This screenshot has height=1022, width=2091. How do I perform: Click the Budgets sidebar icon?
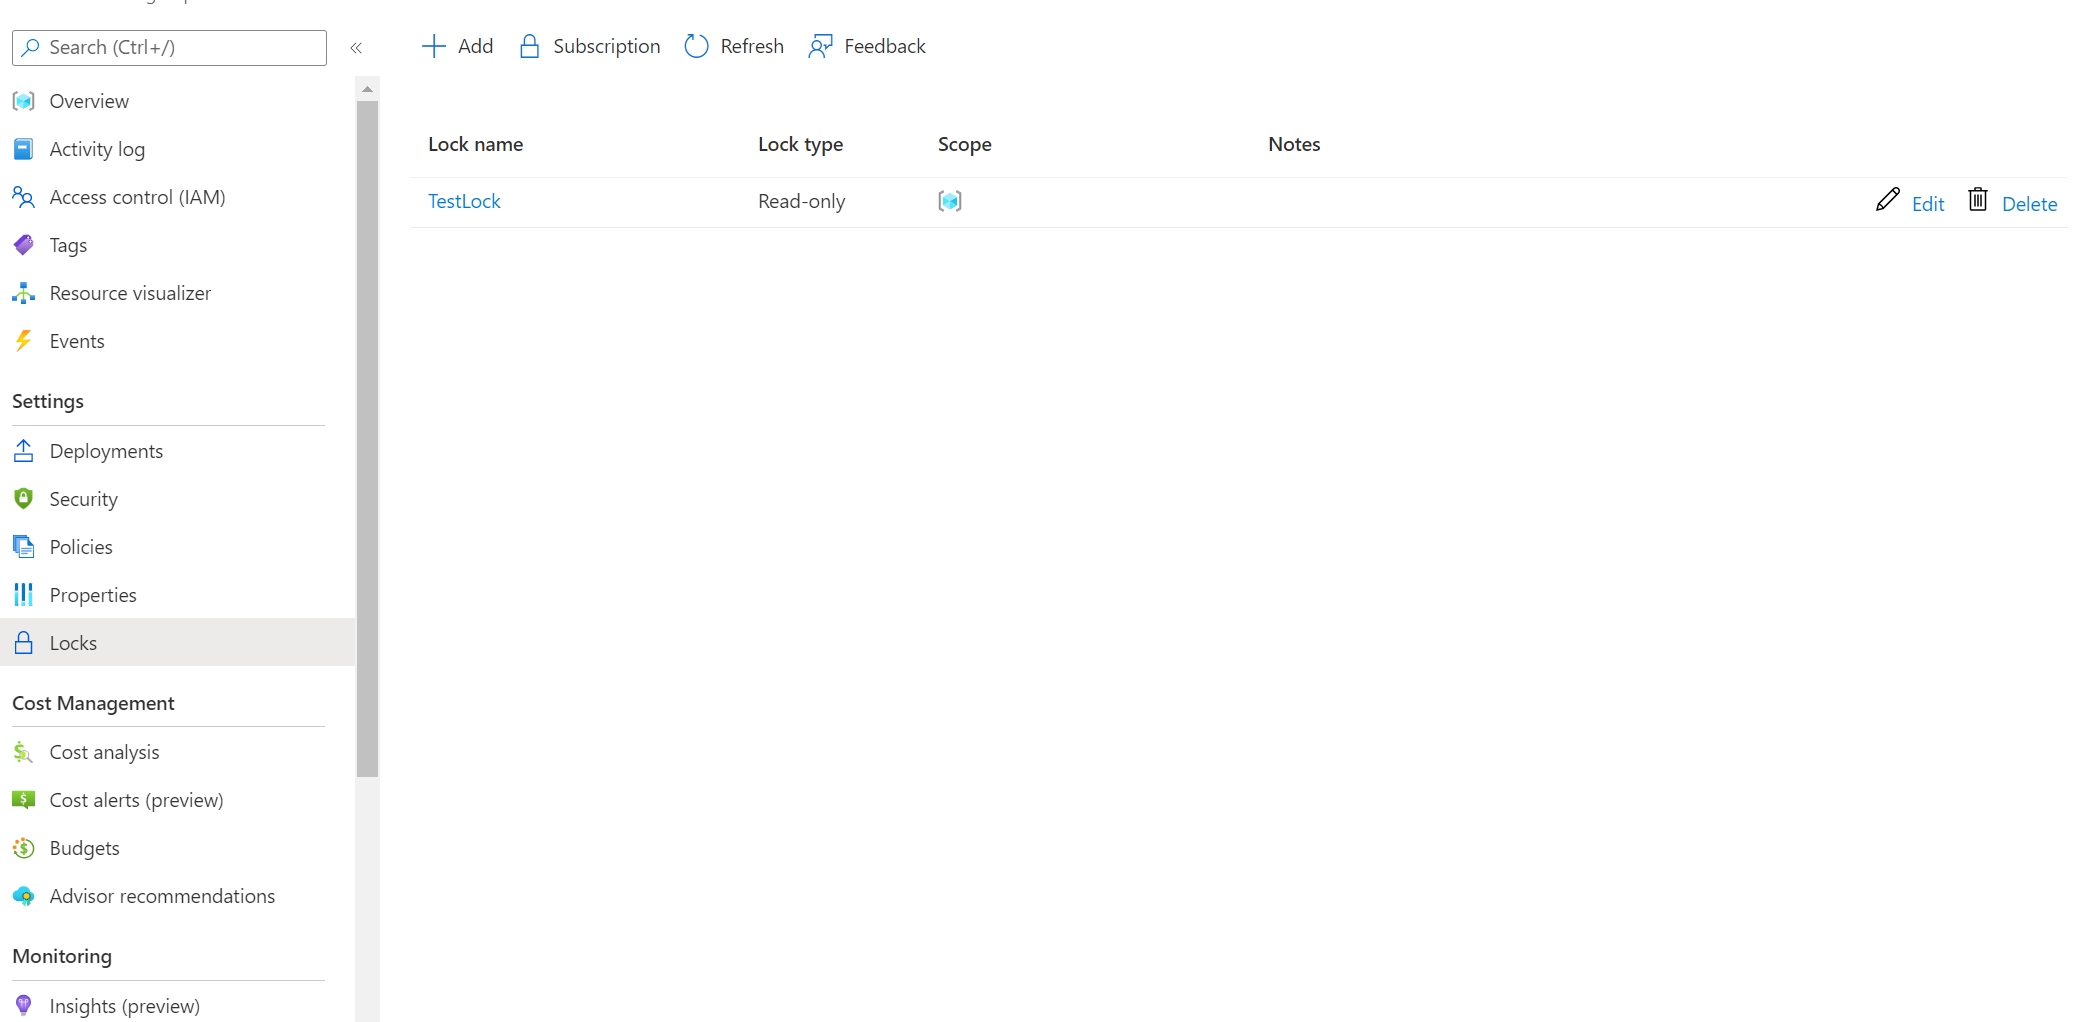(x=23, y=847)
